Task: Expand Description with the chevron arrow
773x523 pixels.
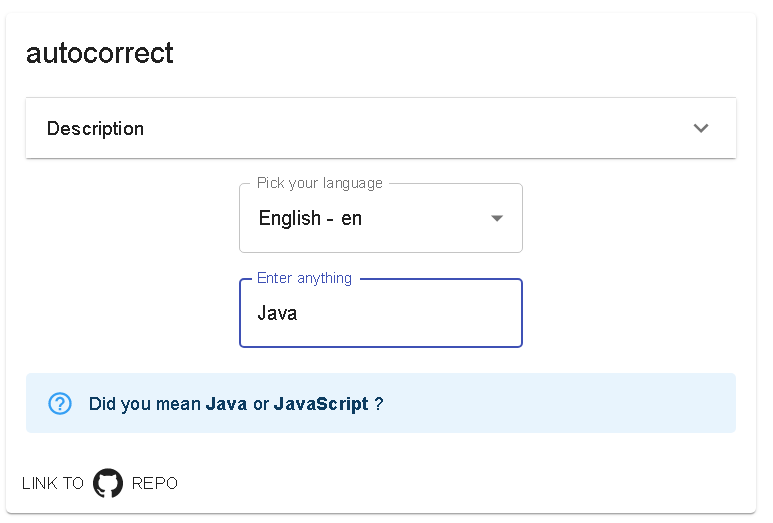Action: pyautogui.click(x=701, y=128)
